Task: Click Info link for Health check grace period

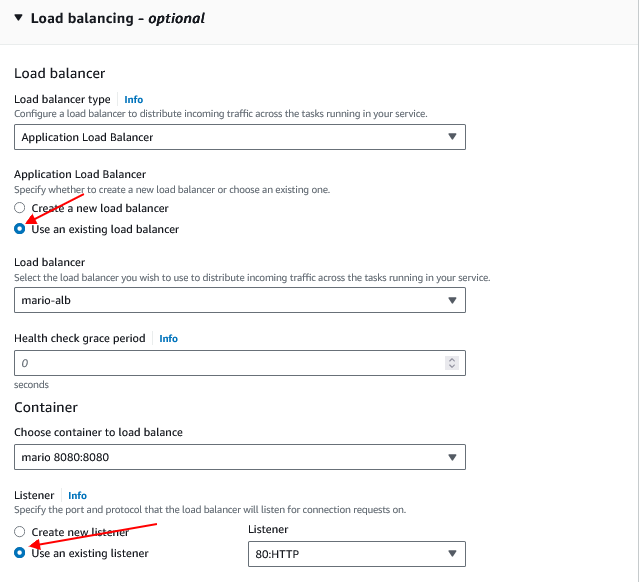Action: point(168,338)
